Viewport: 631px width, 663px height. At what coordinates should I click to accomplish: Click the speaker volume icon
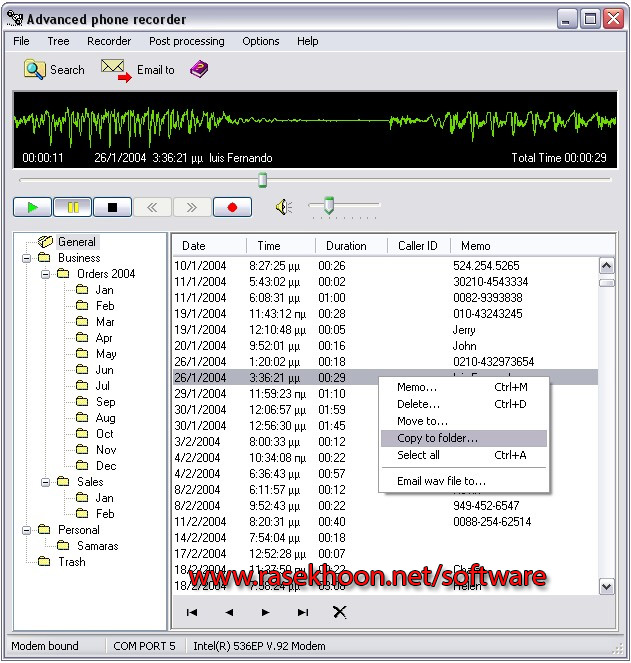(x=284, y=207)
